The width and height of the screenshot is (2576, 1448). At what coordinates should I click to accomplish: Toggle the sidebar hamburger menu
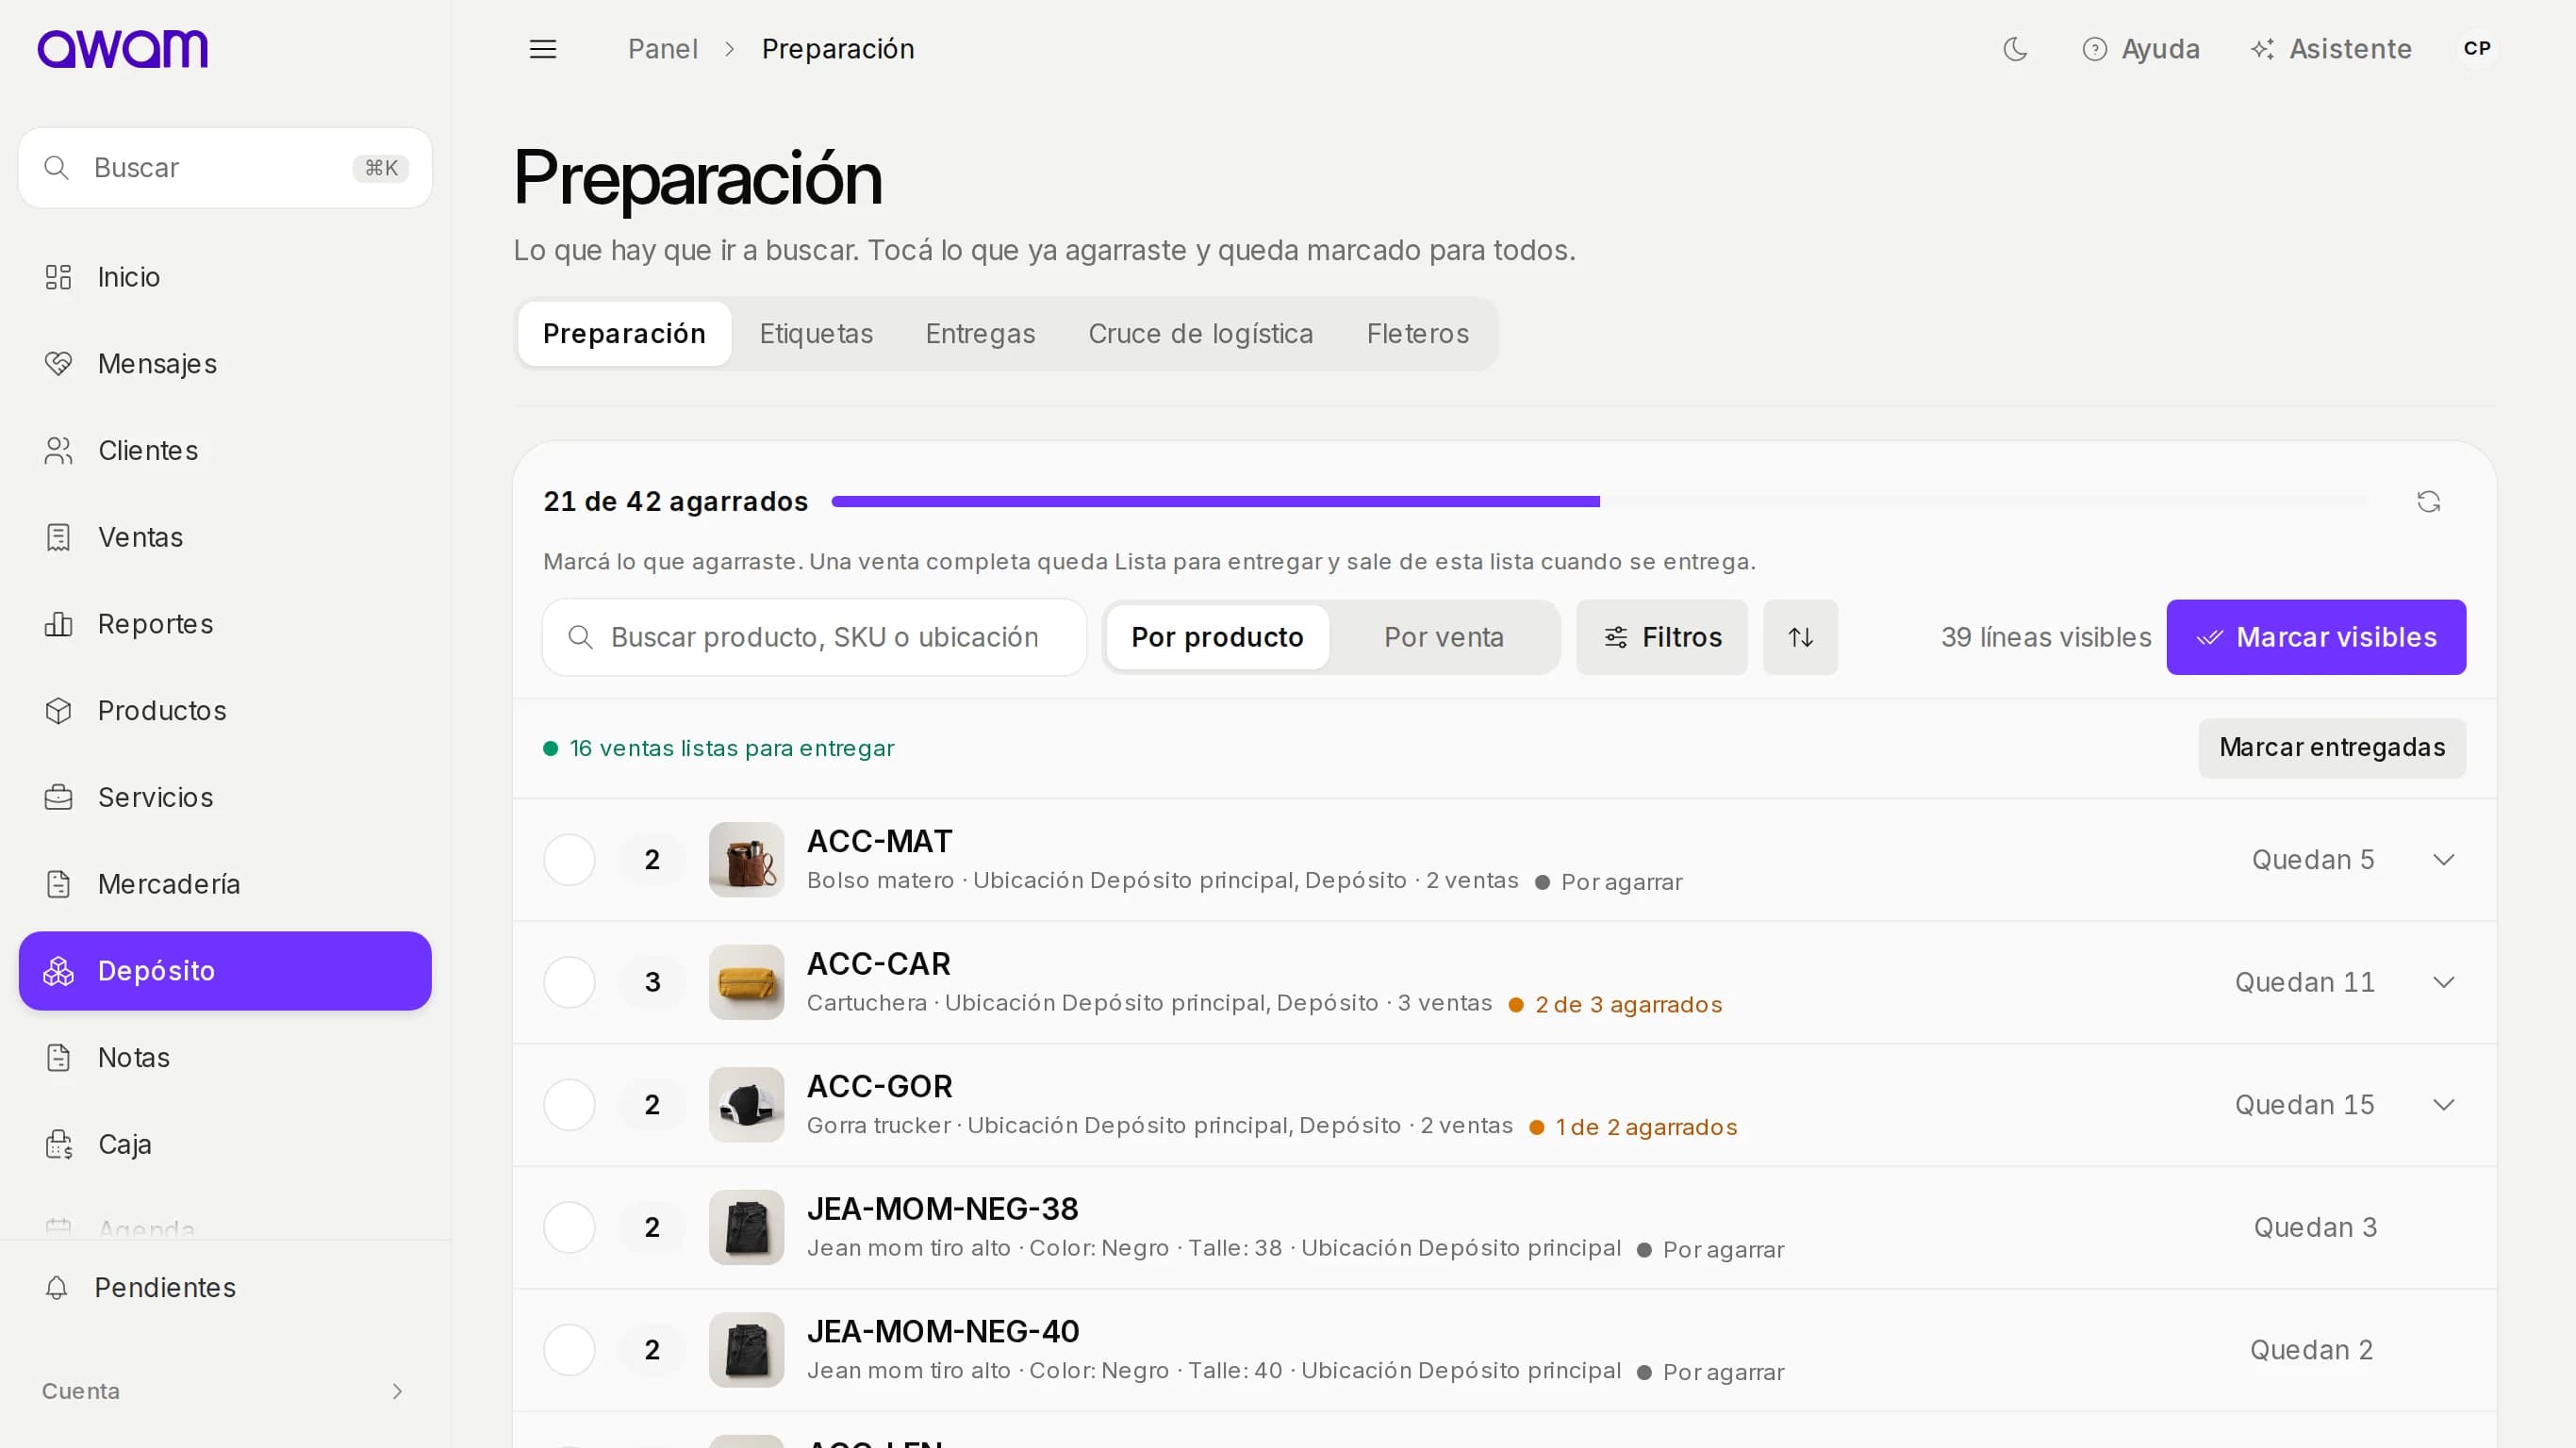[542, 49]
